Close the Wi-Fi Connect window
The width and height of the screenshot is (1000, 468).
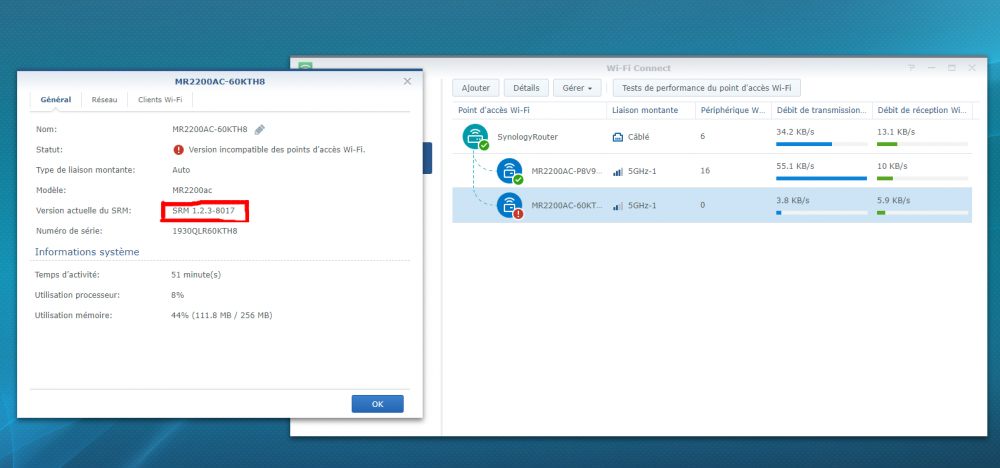point(972,68)
